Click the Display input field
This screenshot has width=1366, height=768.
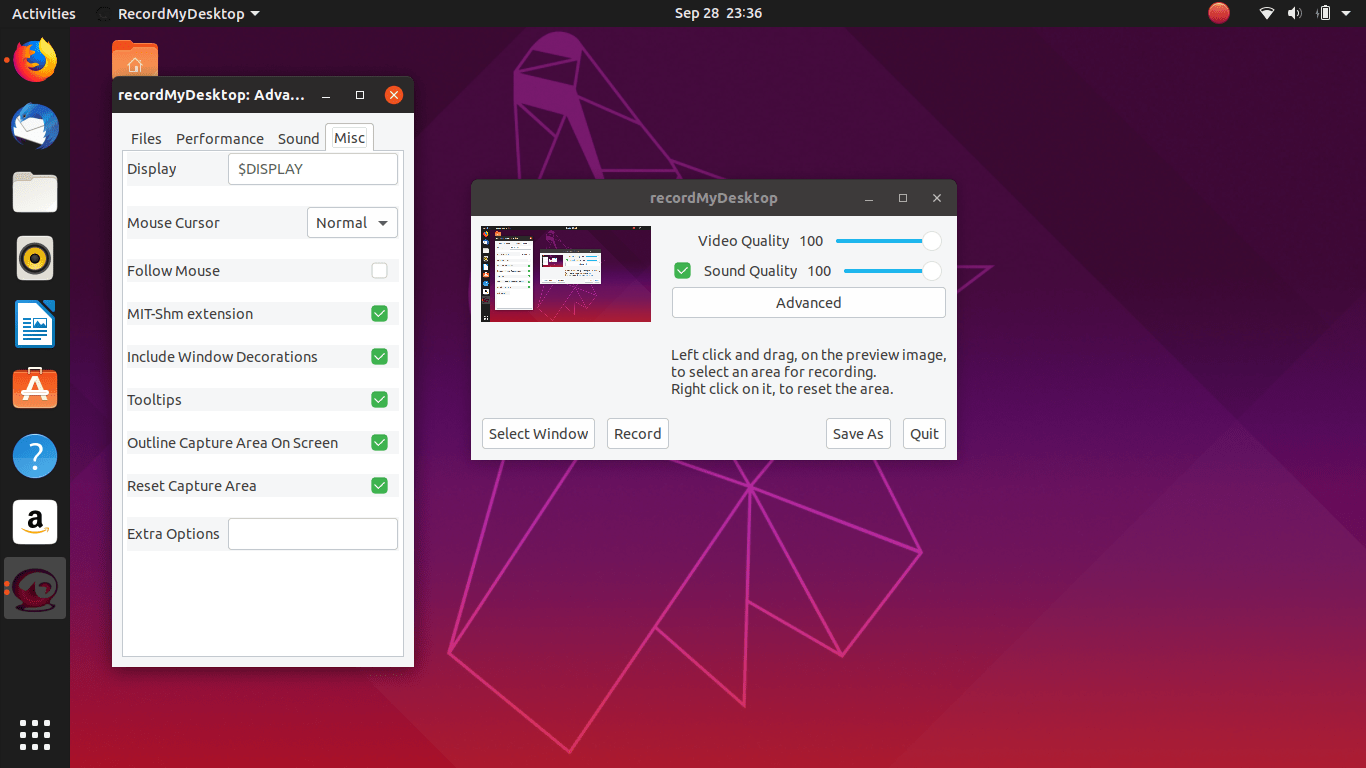(x=313, y=169)
